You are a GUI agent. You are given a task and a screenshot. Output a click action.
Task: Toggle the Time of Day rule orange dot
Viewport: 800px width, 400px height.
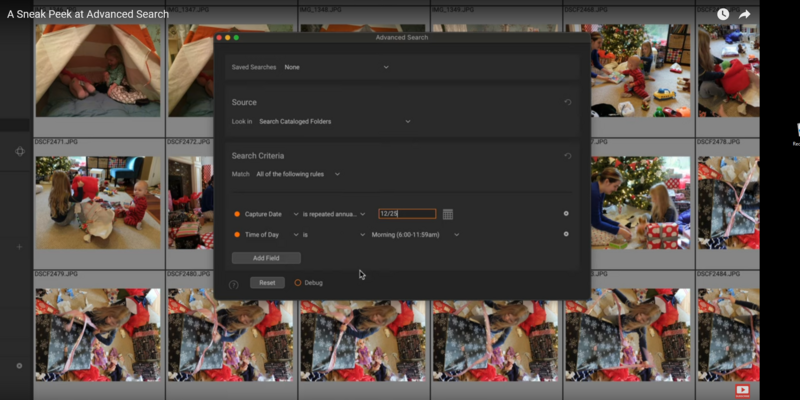tap(237, 235)
